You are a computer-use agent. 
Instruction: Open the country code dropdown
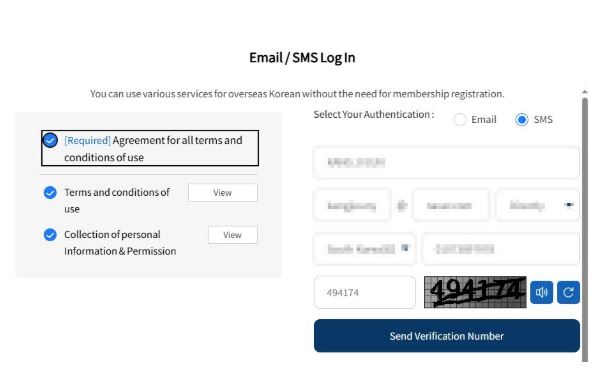coord(364,249)
